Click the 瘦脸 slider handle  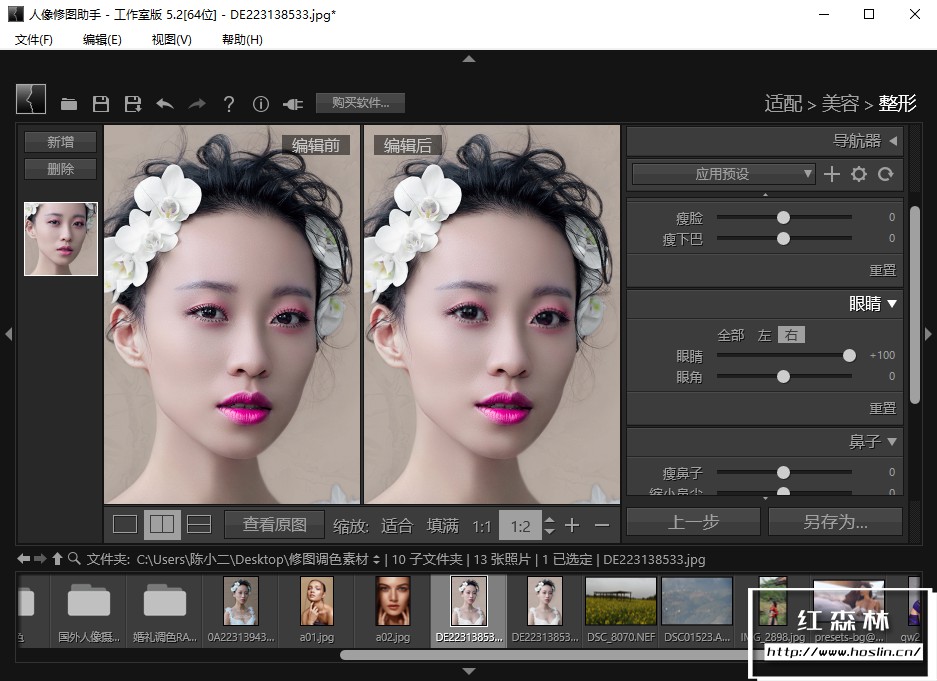tap(783, 217)
